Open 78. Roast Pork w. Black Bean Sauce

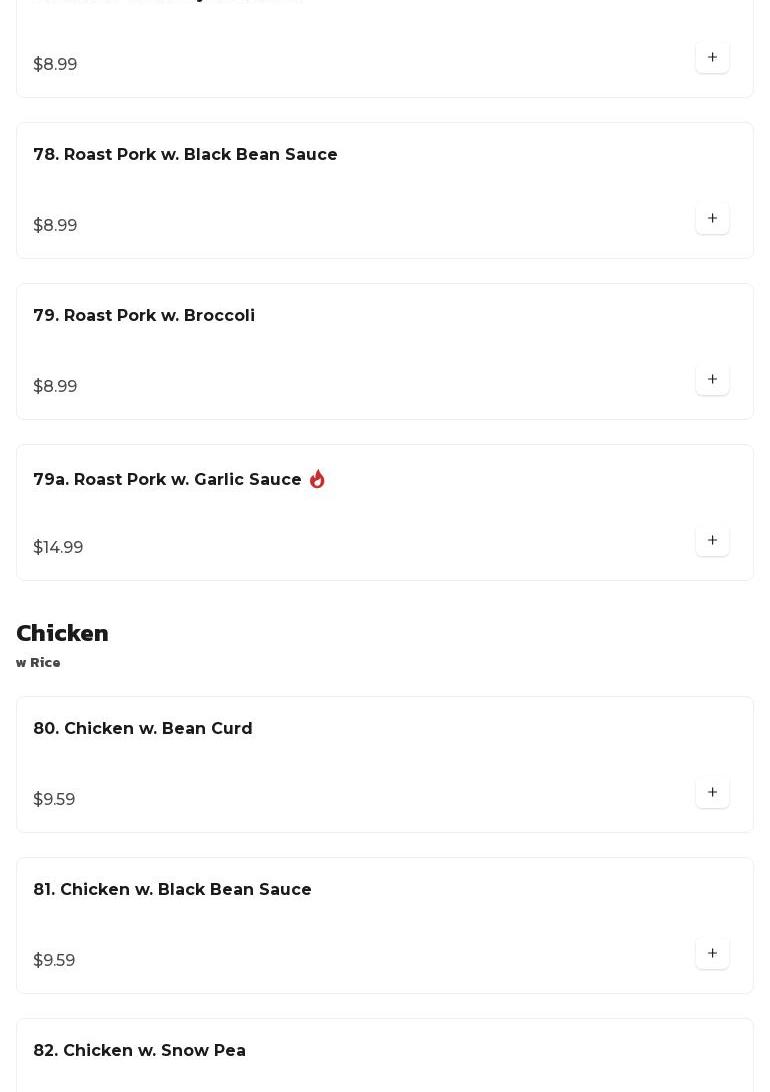185,154
